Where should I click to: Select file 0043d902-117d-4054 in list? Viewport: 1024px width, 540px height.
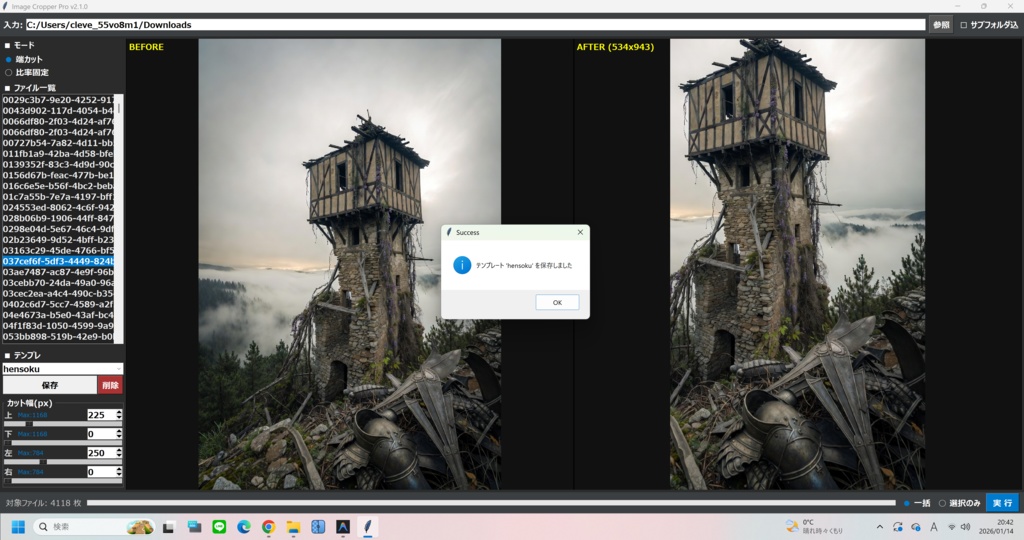coord(58,111)
